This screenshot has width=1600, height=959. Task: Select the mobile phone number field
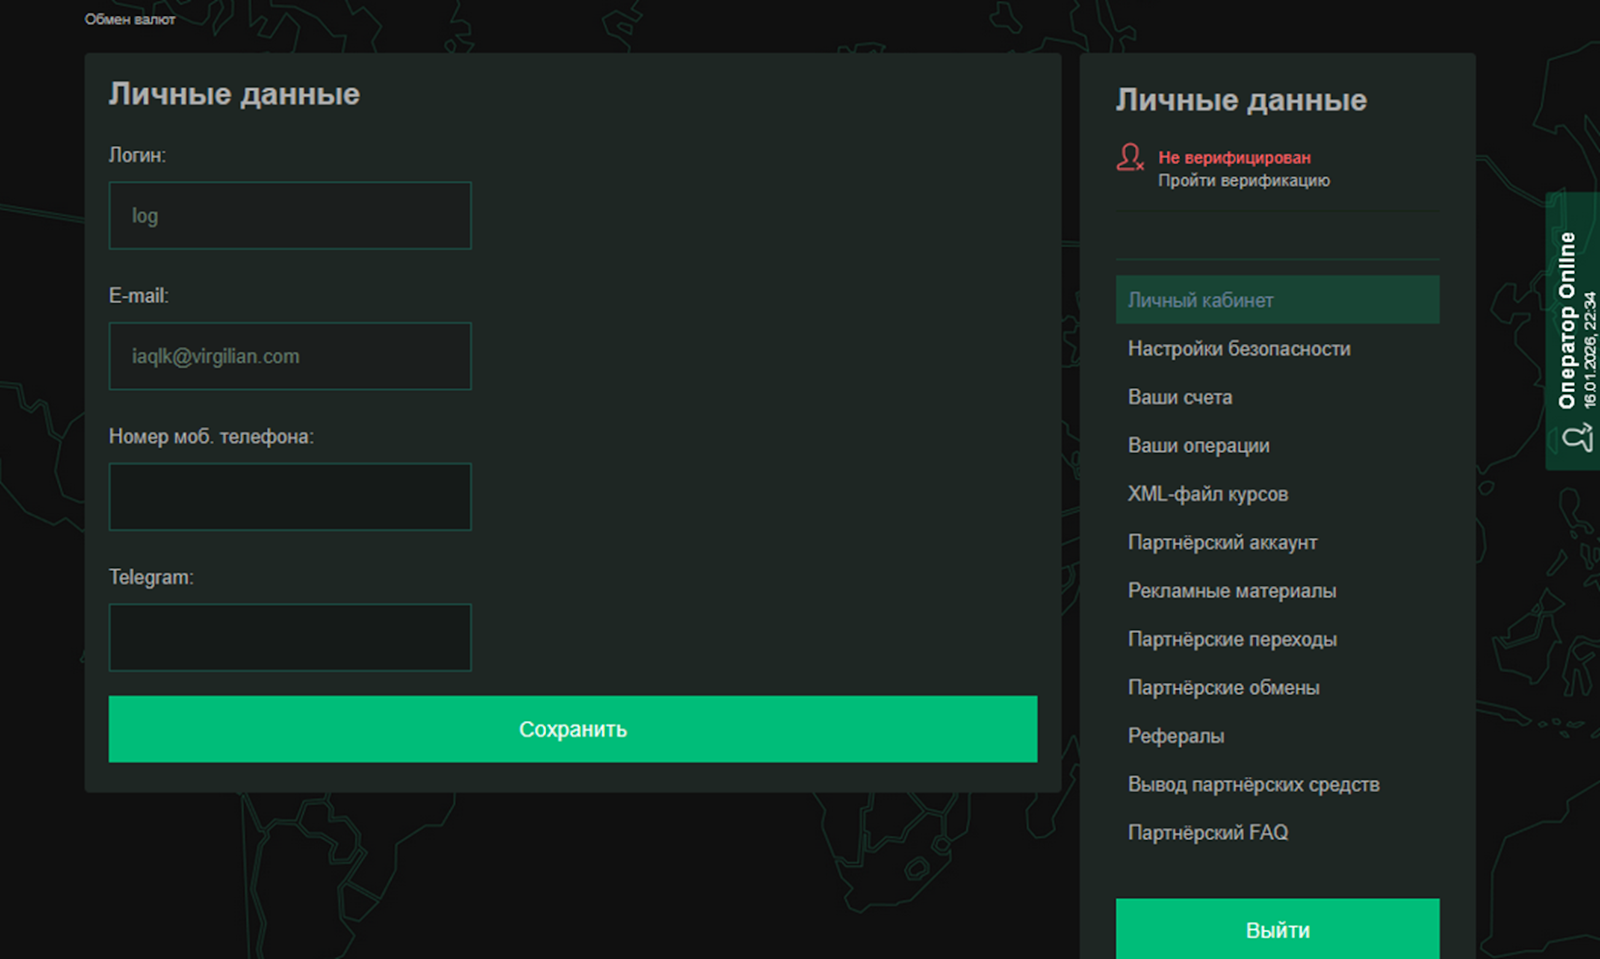coord(289,497)
